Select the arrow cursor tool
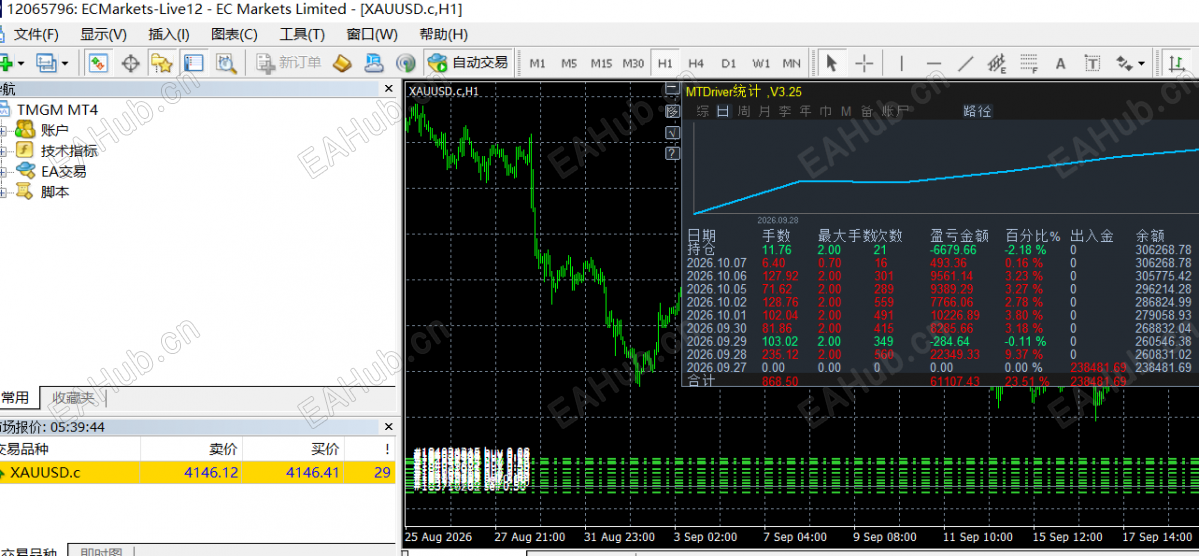This screenshot has height=556, width=1199. click(831, 63)
